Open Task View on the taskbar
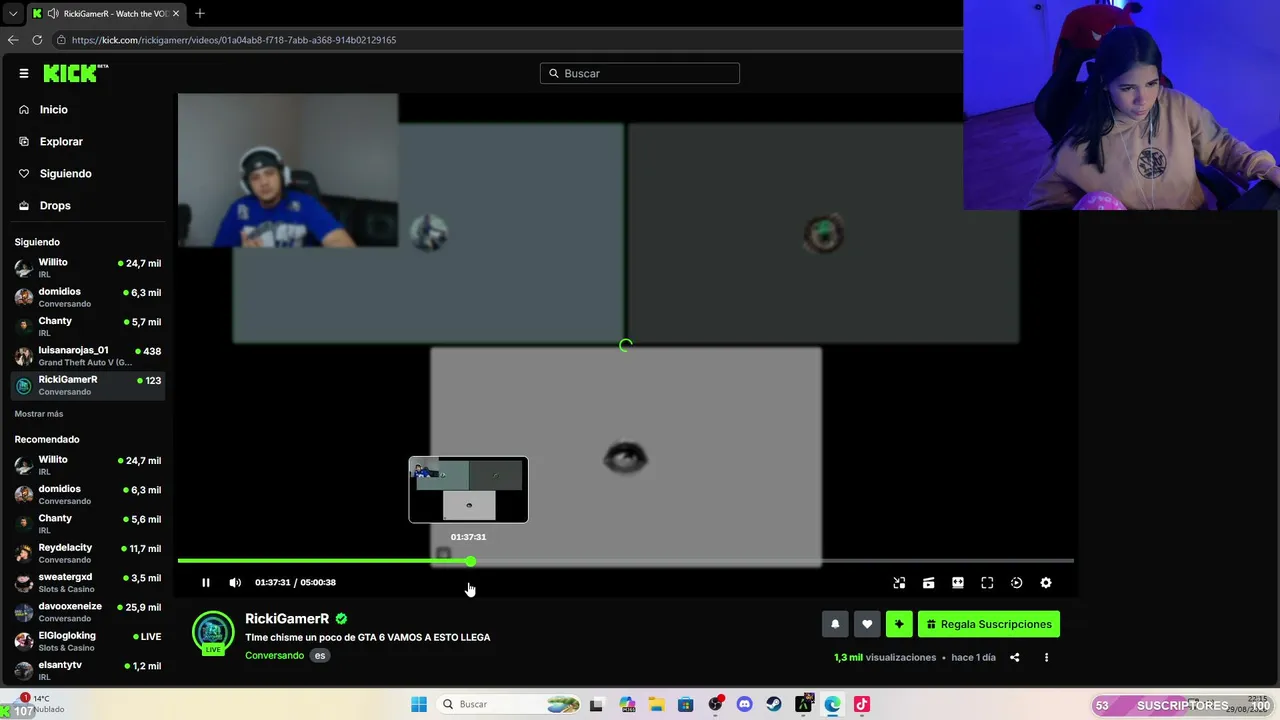Viewport: 1280px width, 720px height. point(597,705)
